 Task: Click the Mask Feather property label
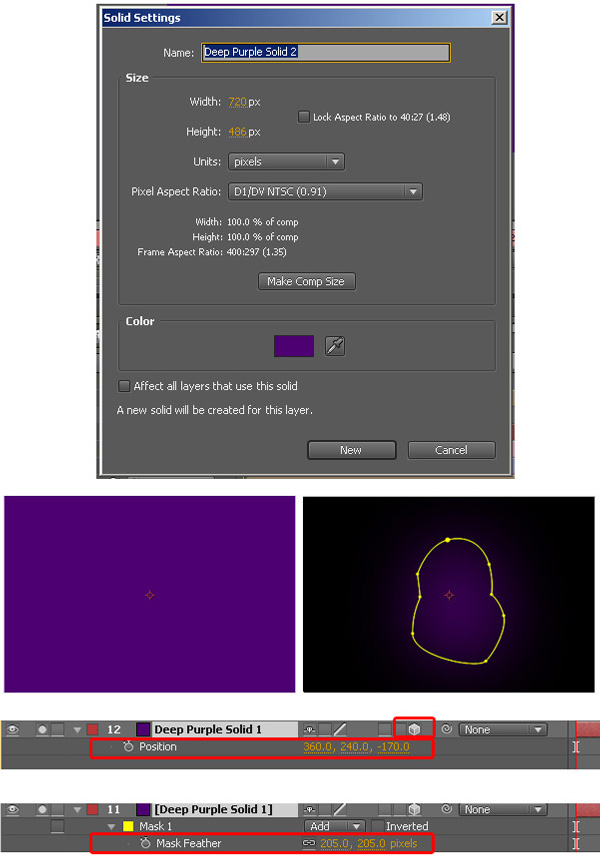point(188,843)
